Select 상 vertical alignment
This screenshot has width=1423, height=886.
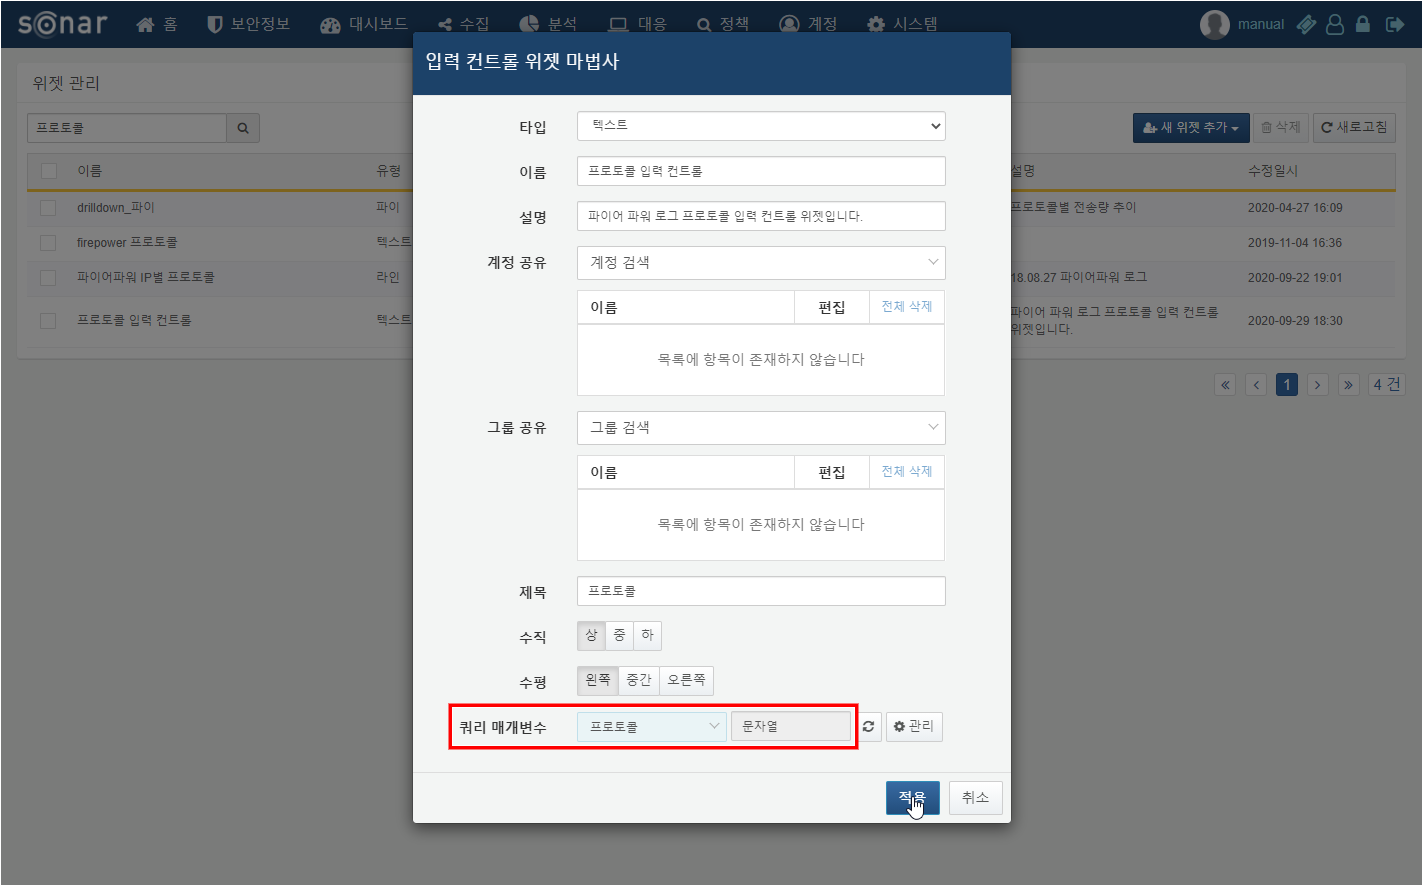[x=591, y=636]
